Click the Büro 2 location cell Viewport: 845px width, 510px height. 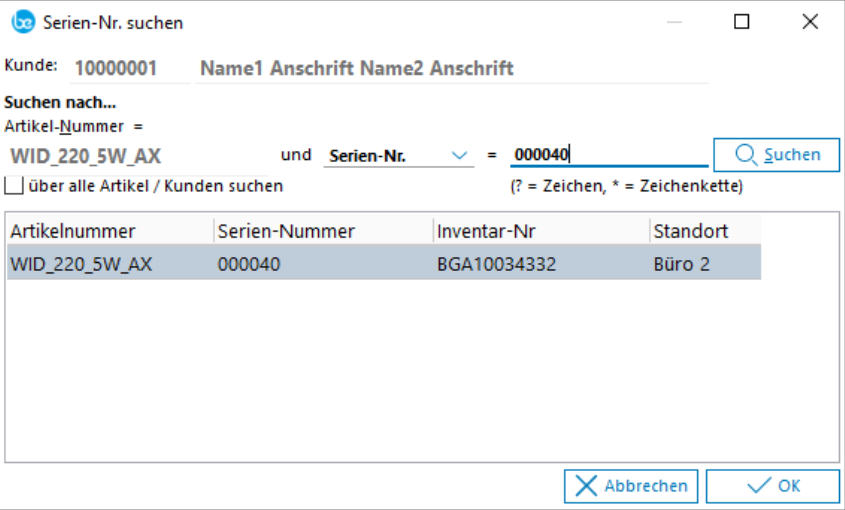682,265
